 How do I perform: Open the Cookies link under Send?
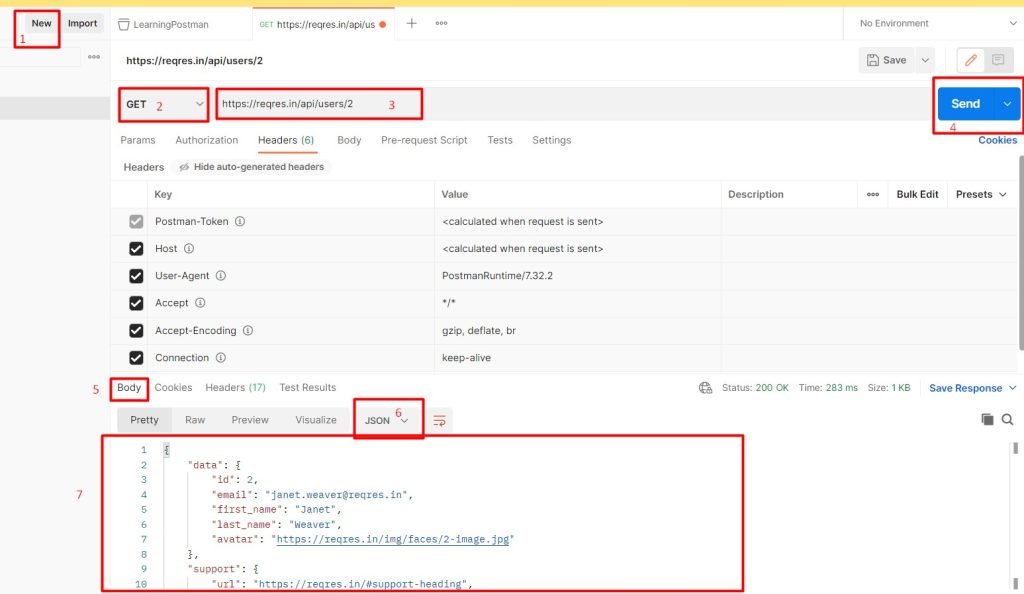click(997, 140)
